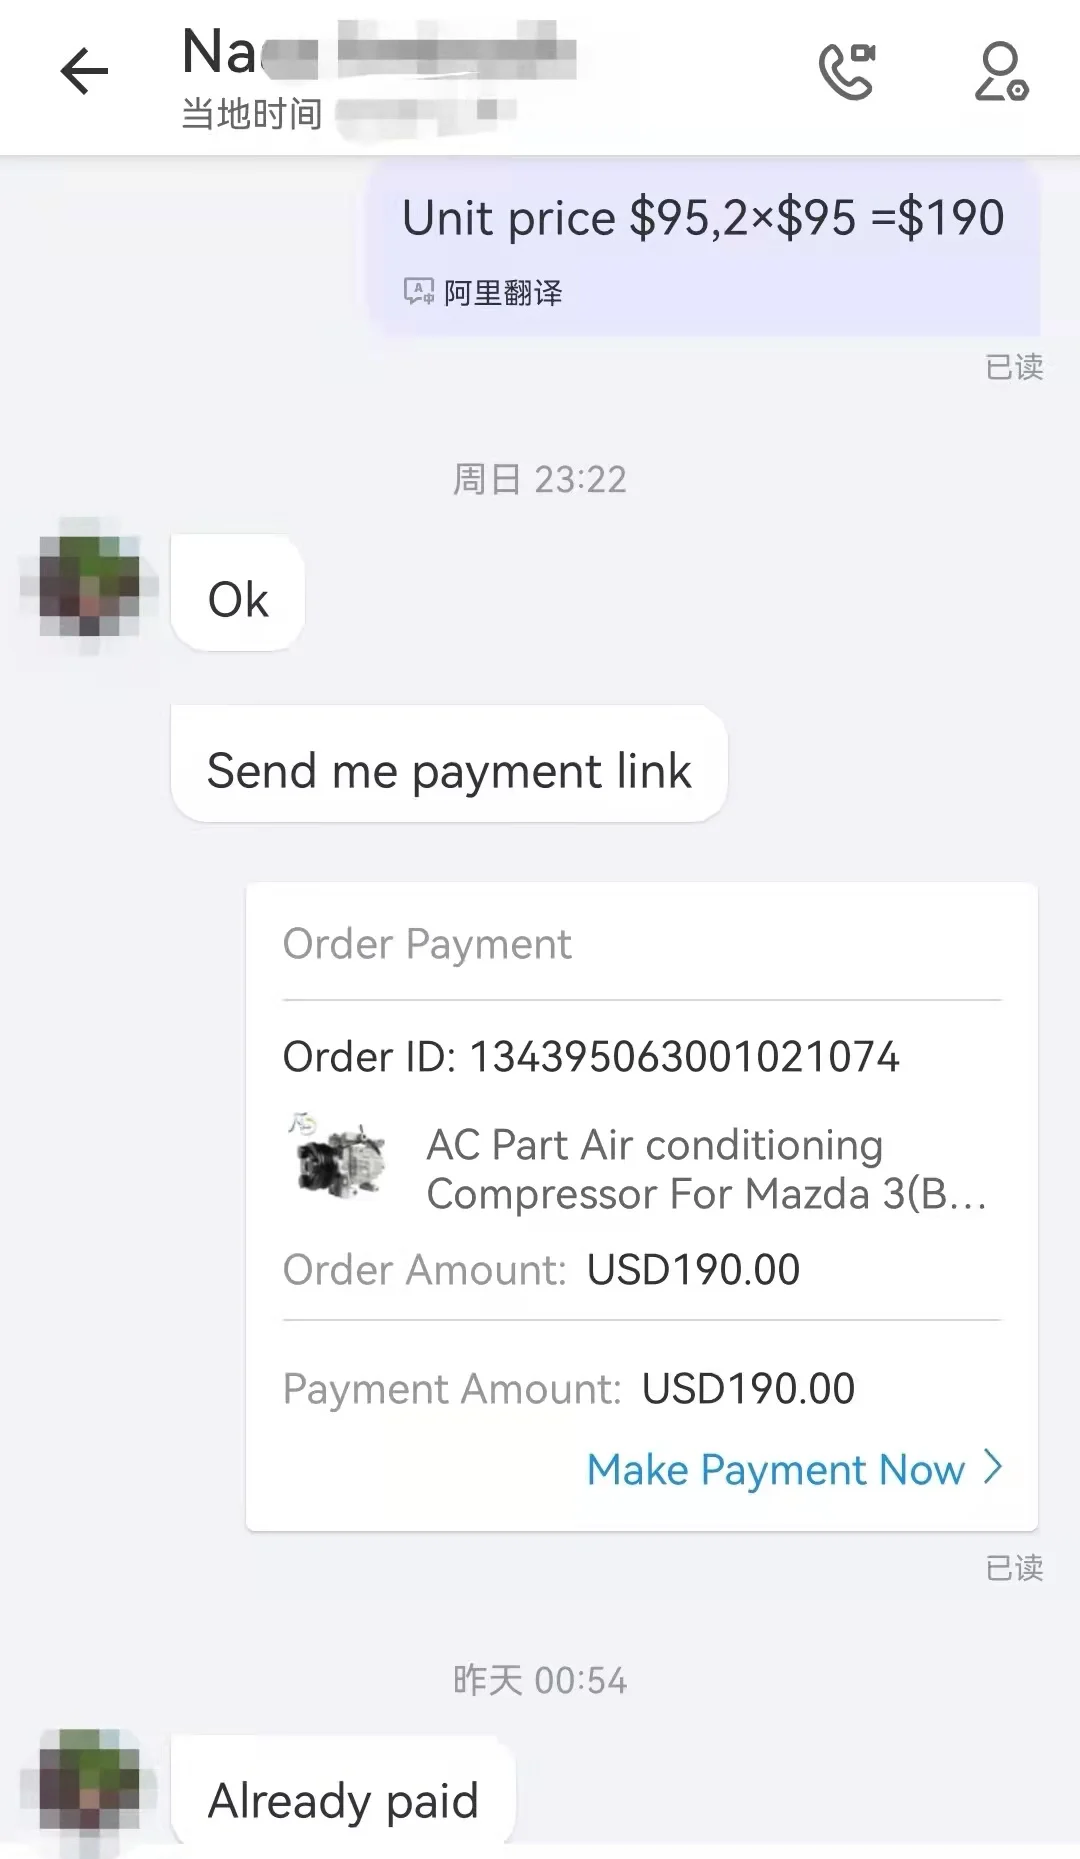Select the Order ID number text
Image resolution: width=1080 pixels, height=1859 pixels.
tap(684, 1057)
